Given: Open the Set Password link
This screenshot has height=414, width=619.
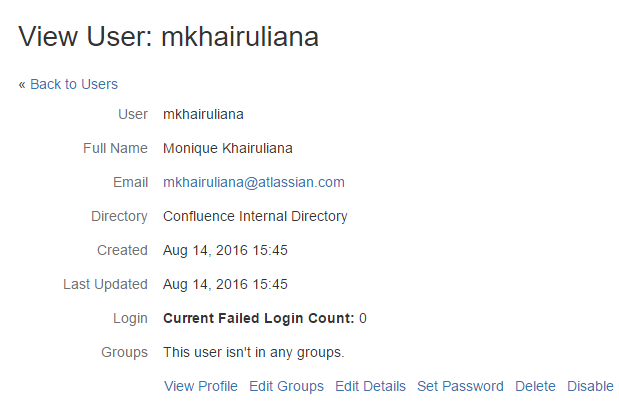Looking at the screenshot, I should click(x=460, y=386).
